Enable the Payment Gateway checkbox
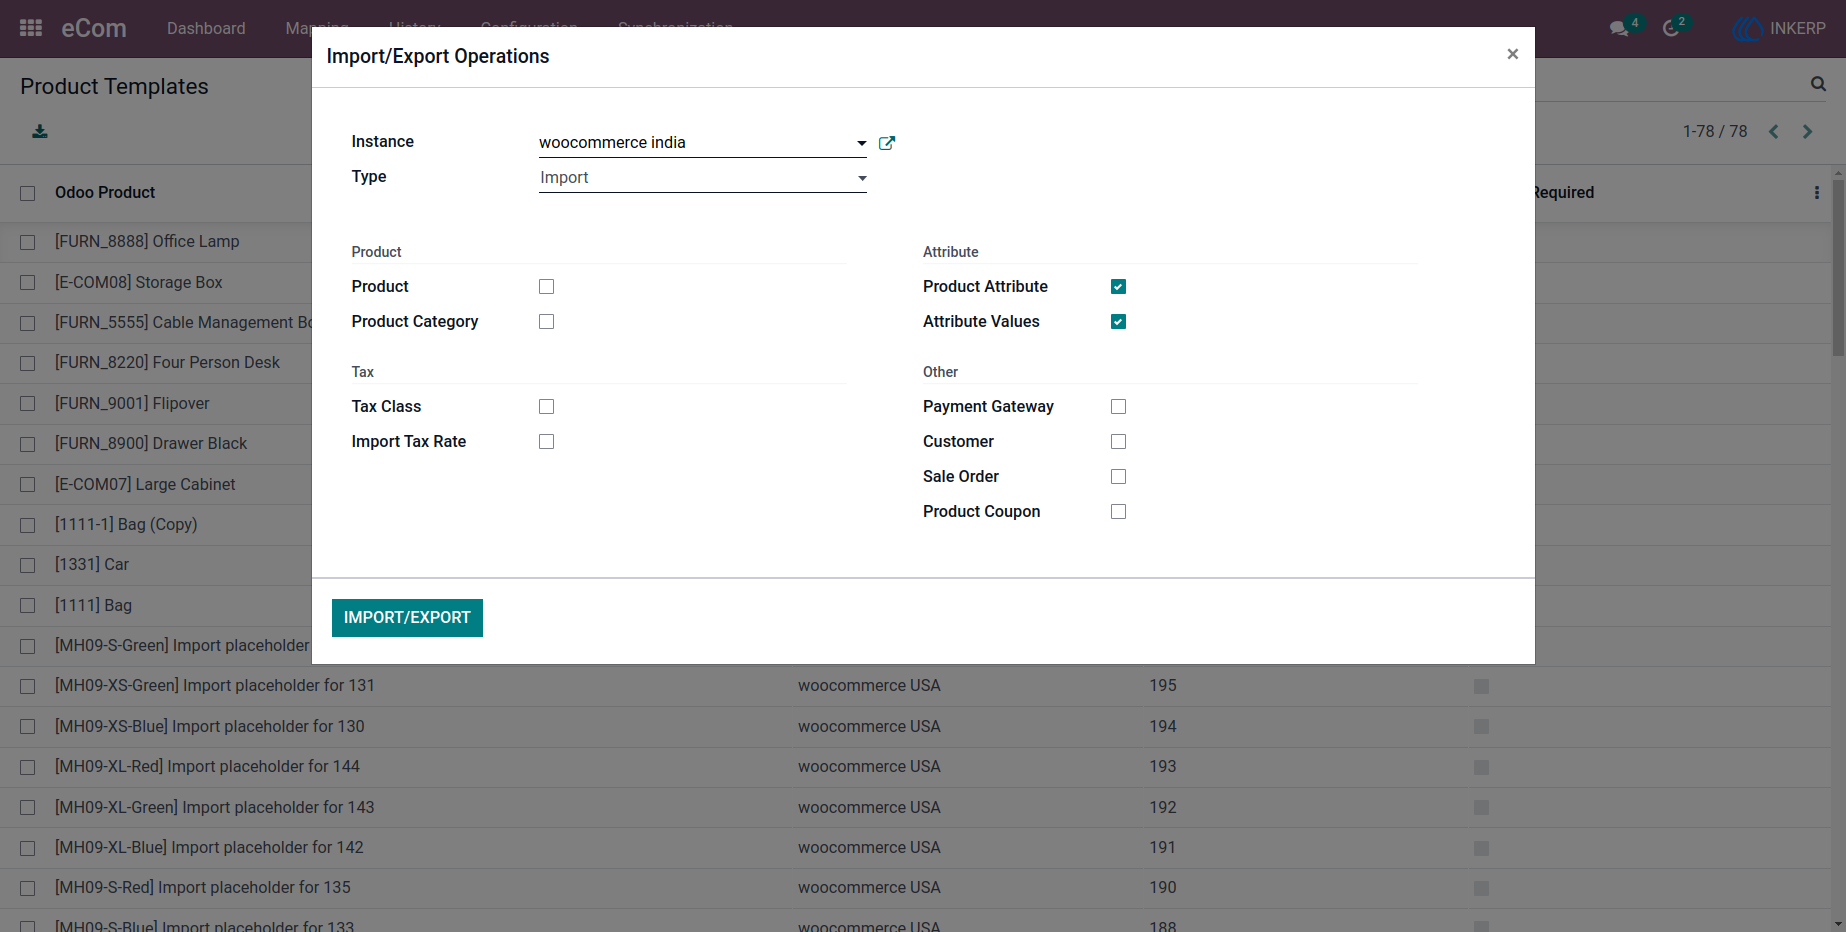The width and height of the screenshot is (1846, 932). click(x=1118, y=407)
